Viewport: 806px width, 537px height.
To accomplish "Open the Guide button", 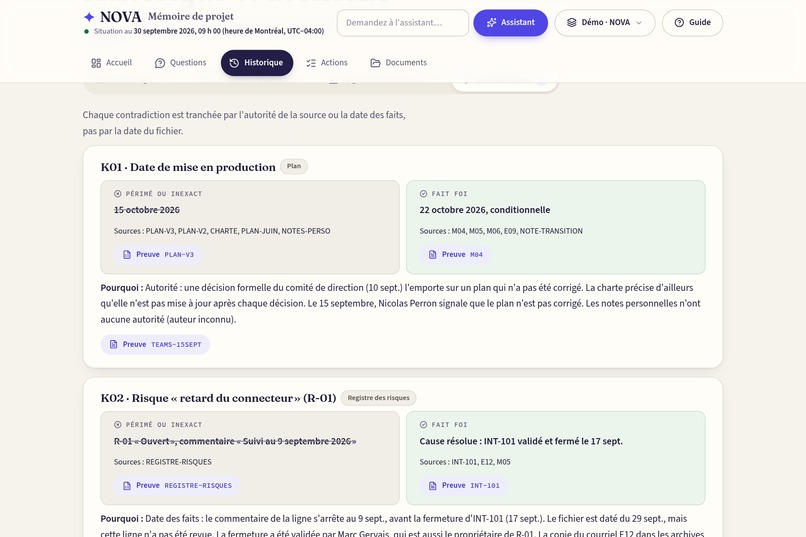I will 692,23.
